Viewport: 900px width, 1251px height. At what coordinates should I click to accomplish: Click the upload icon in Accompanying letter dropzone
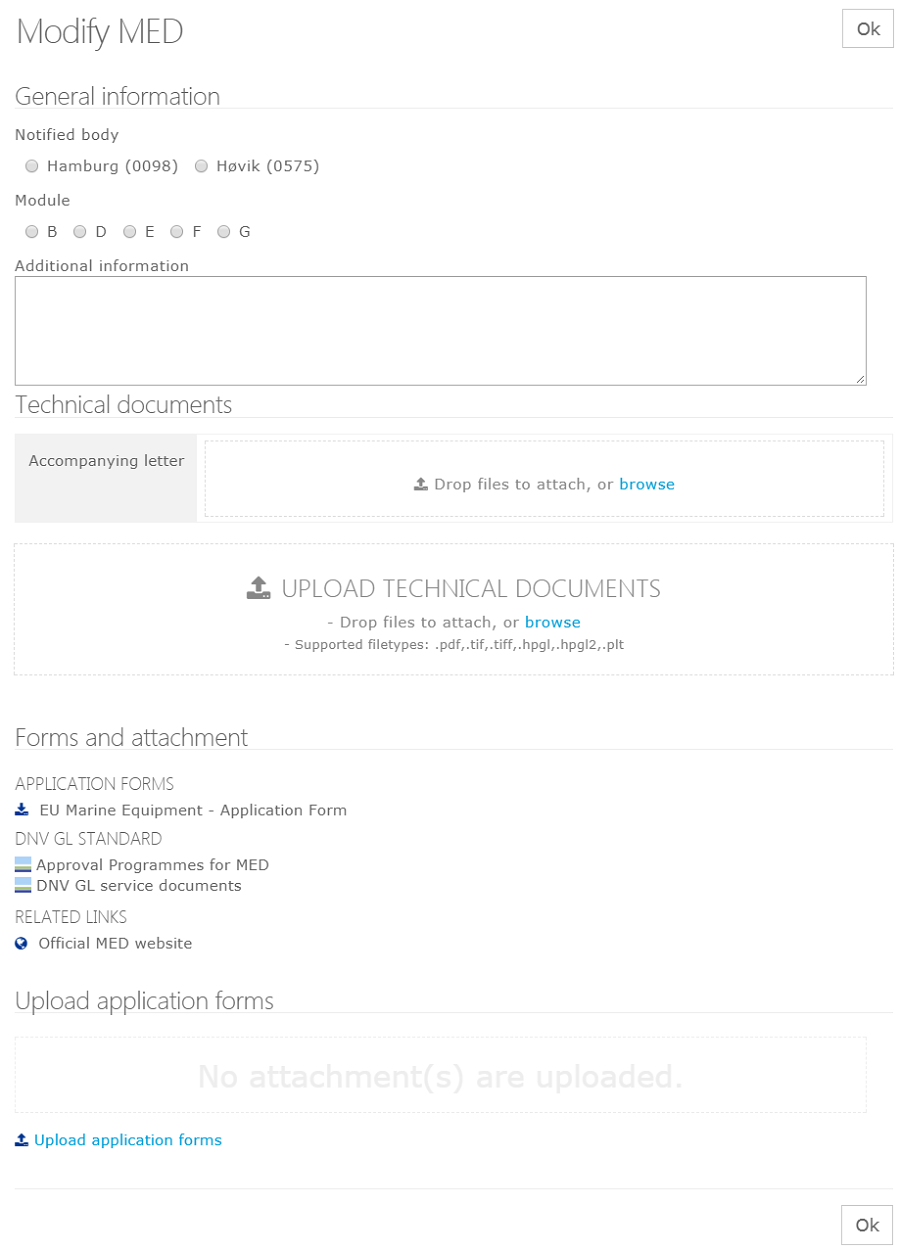421,485
